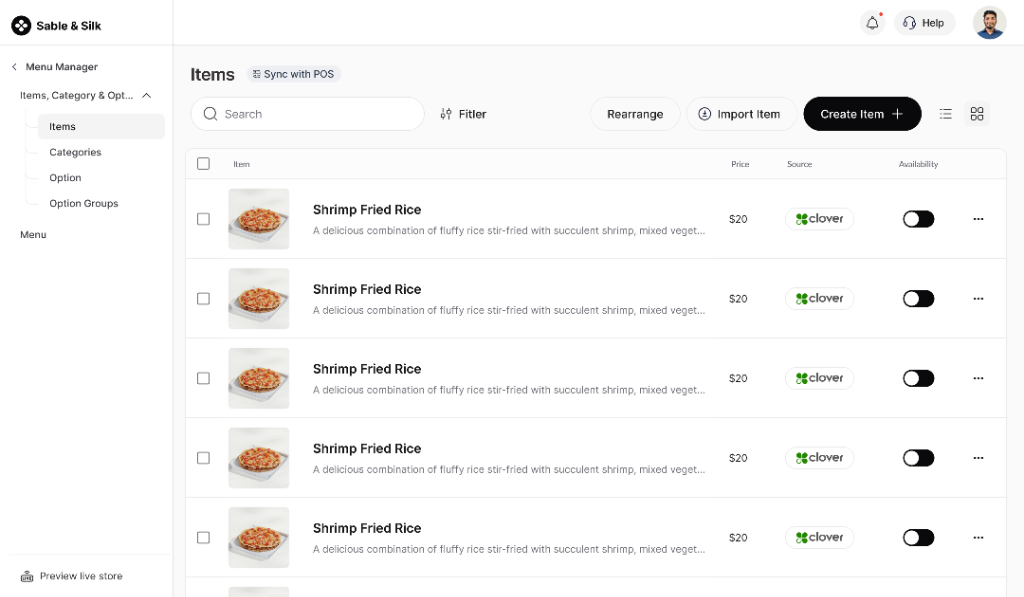The width and height of the screenshot is (1024, 597).
Task: Collapse the Items, Category & Opt... section
Action: (x=147, y=95)
